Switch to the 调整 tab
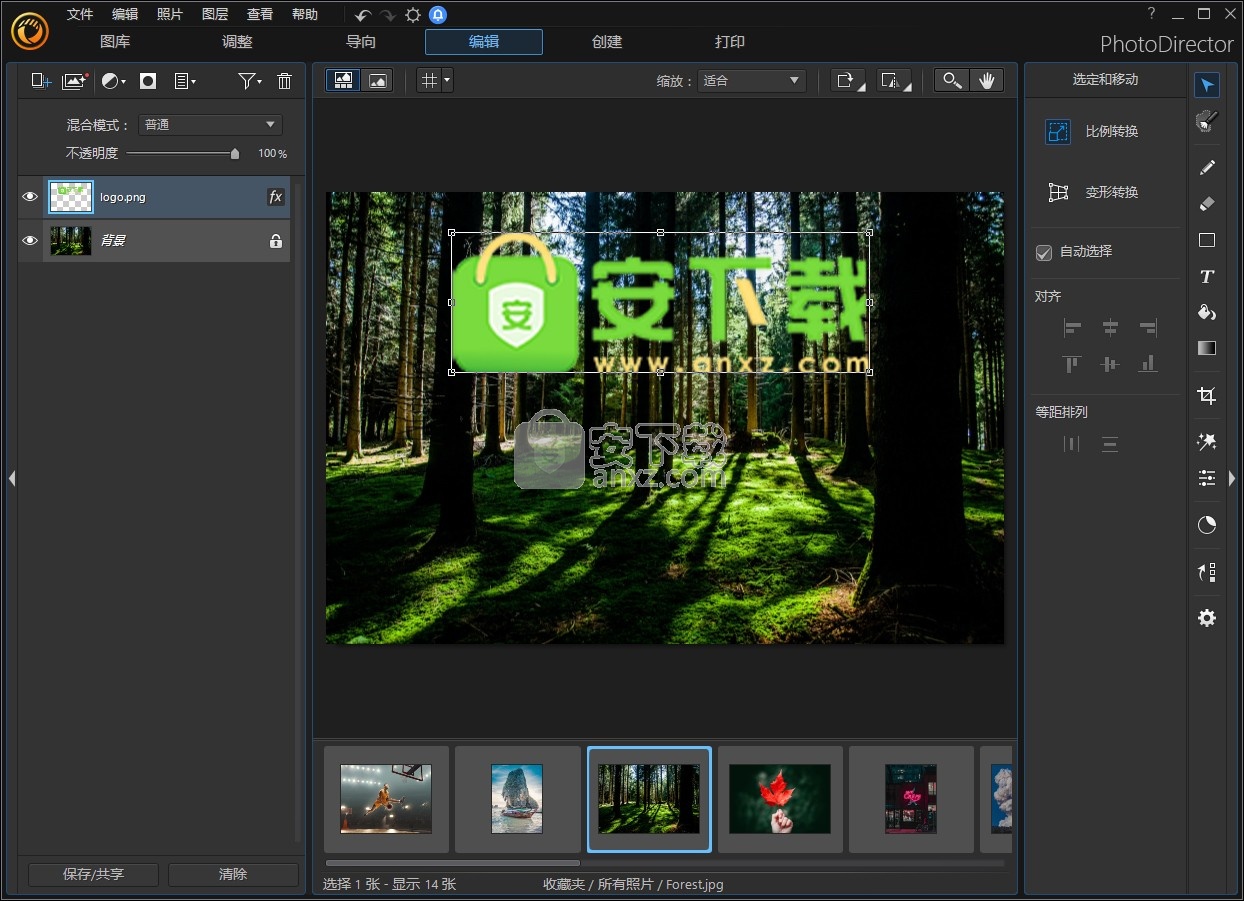The height and width of the screenshot is (901, 1244). point(237,42)
